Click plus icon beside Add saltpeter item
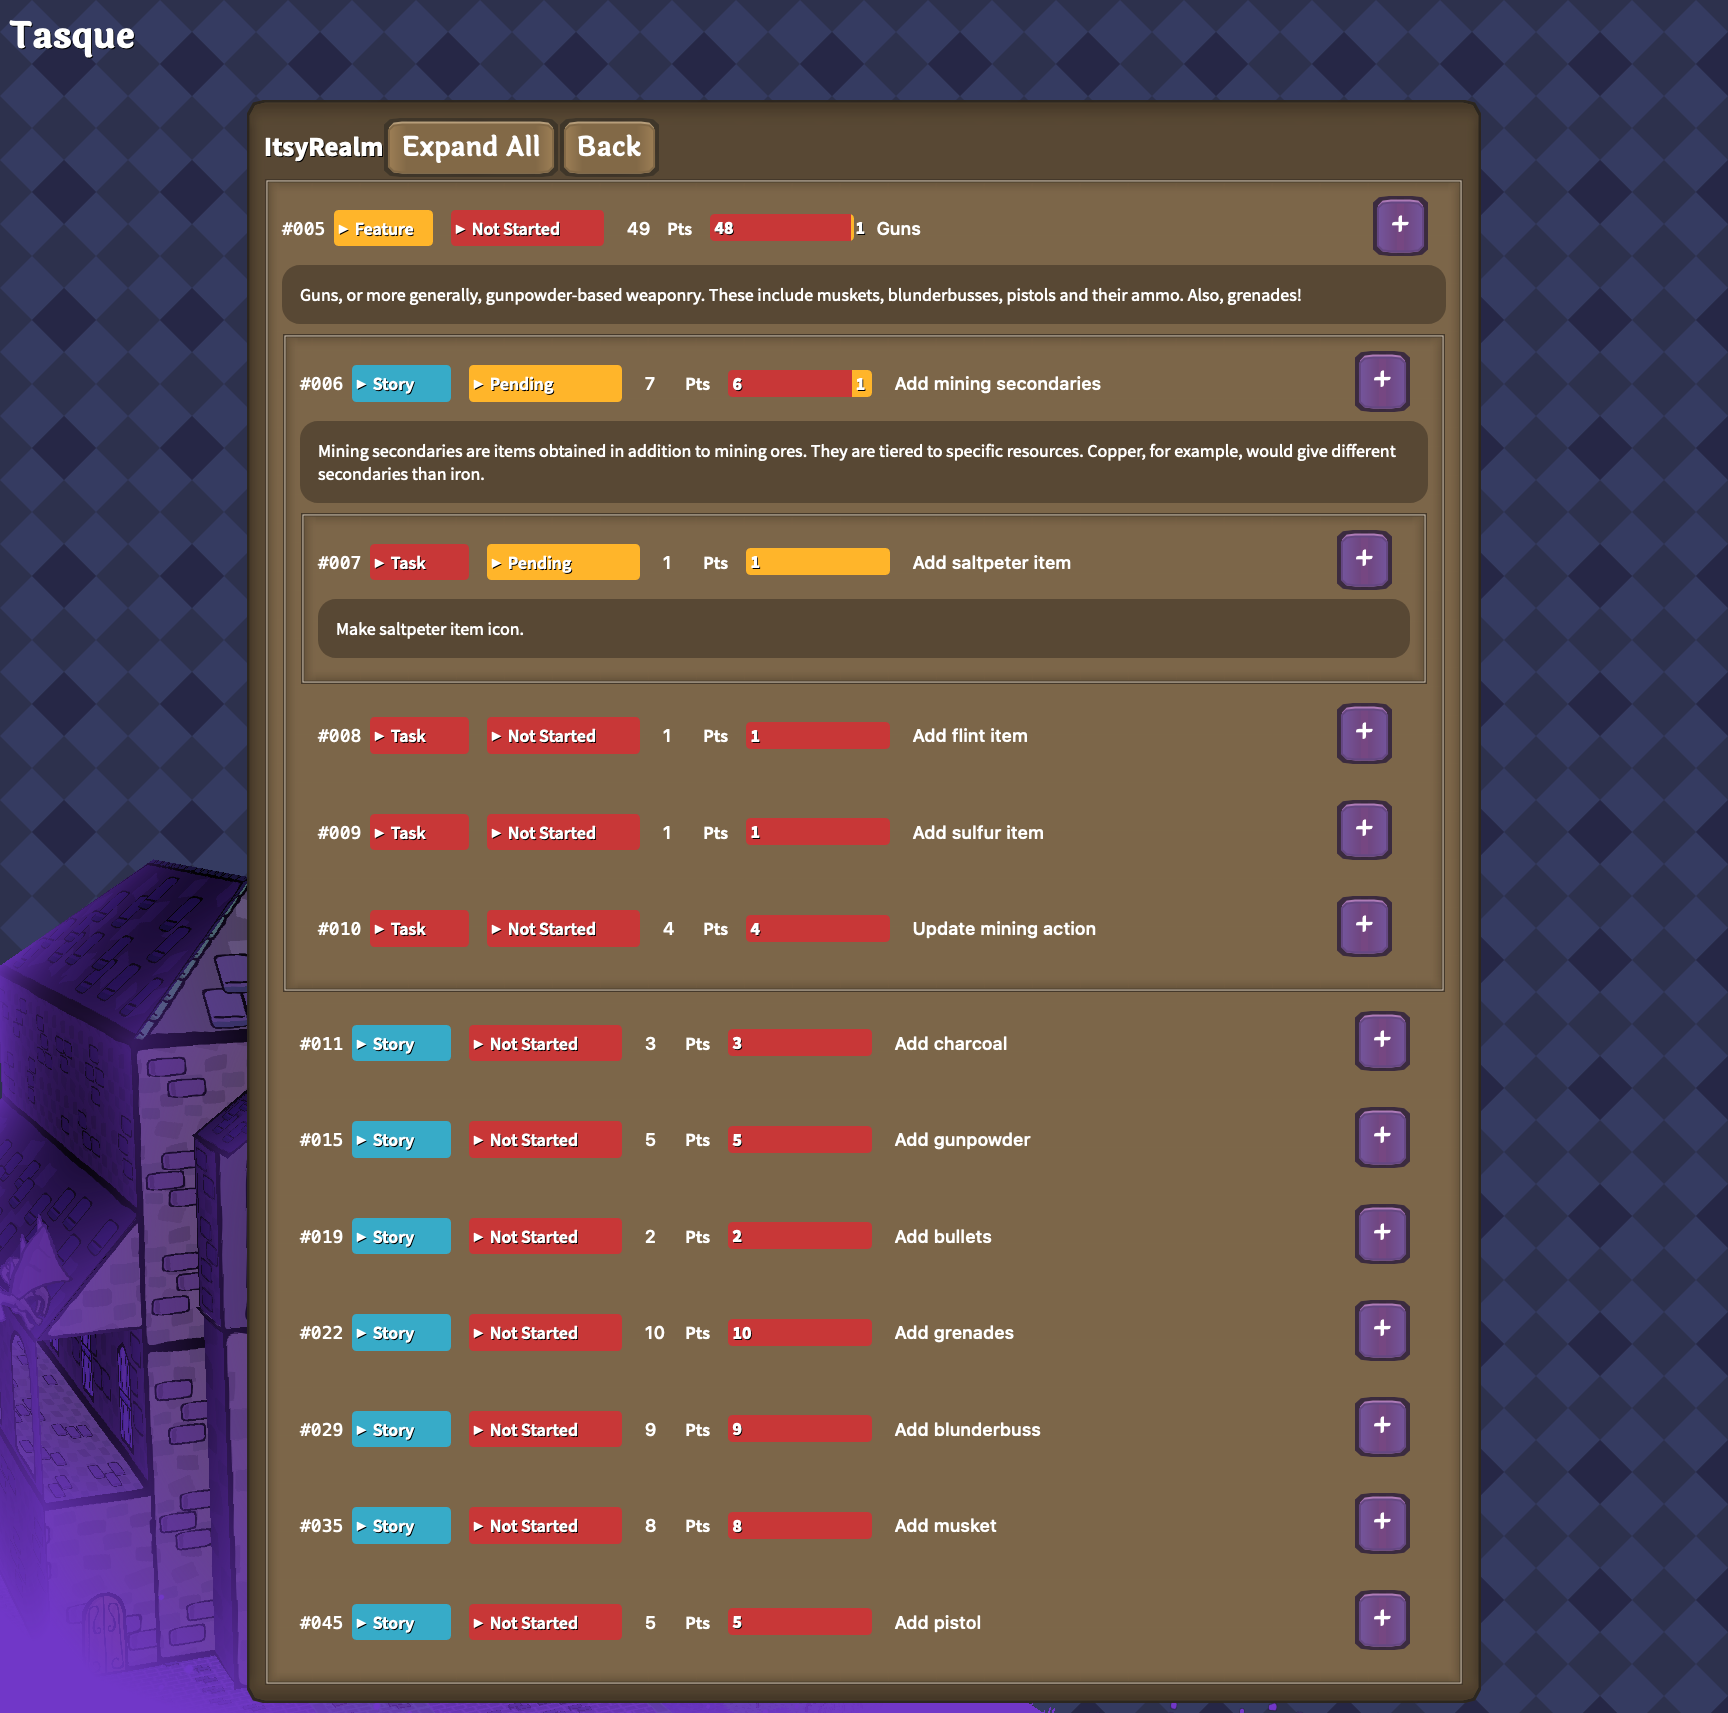This screenshot has width=1728, height=1713. point(1363,559)
